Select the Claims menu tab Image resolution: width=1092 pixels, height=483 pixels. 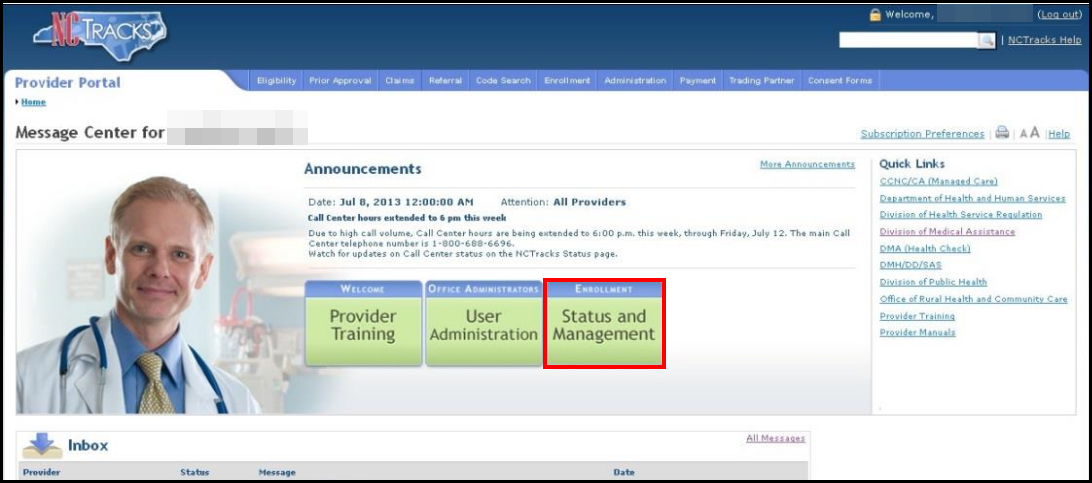(400, 81)
